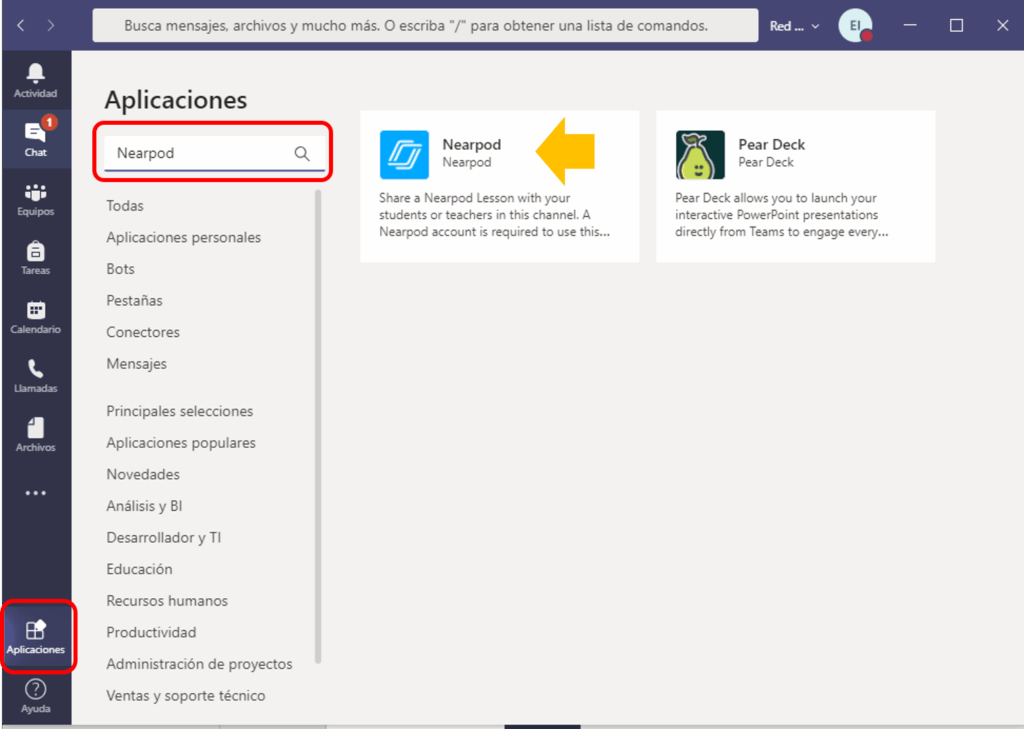The image size is (1024, 729).
Task: Select the Bots category
Action: point(120,269)
